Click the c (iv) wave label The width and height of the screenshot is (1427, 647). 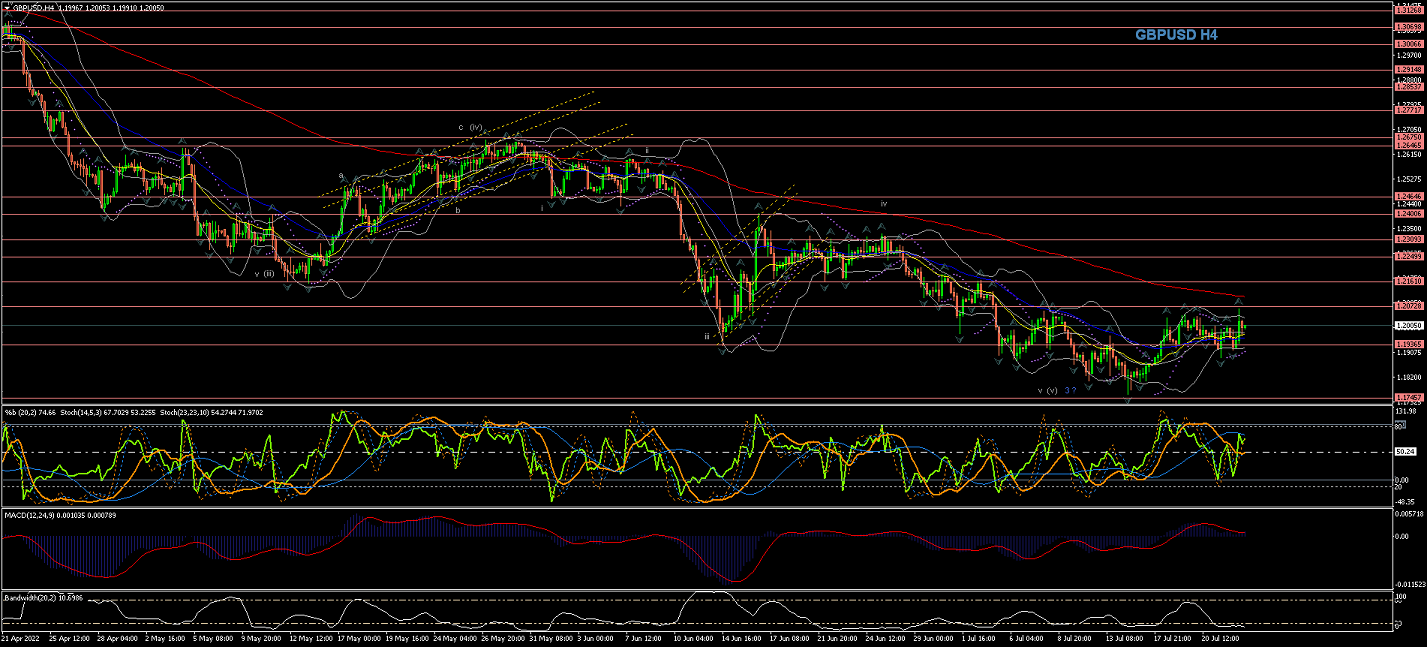471,127
